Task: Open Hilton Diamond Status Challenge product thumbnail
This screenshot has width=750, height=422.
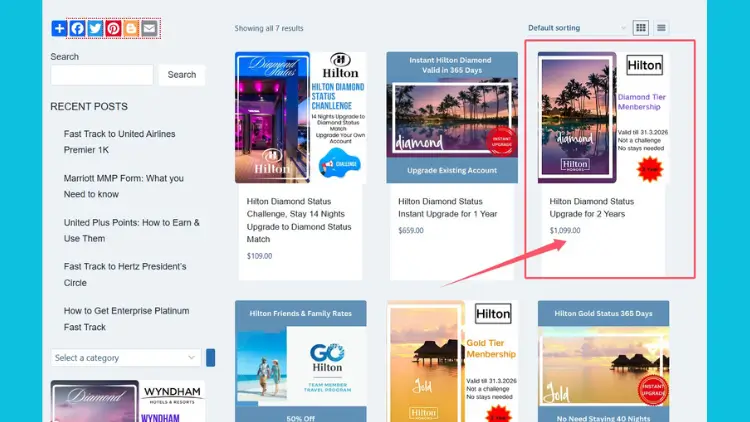Action: coord(300,117)
